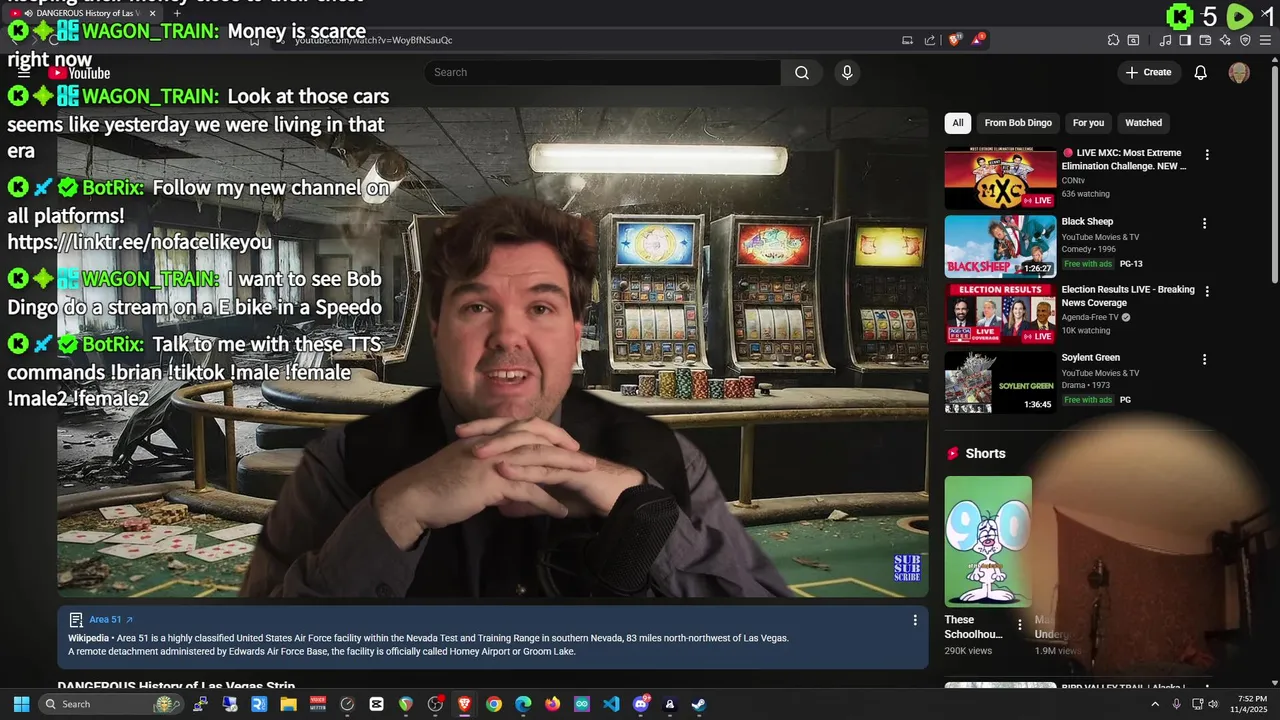Show hidden system tray icons chevron
The height and width of the screenshot is (720, 1280).
pyautogui.click(x=1155, y=704)
